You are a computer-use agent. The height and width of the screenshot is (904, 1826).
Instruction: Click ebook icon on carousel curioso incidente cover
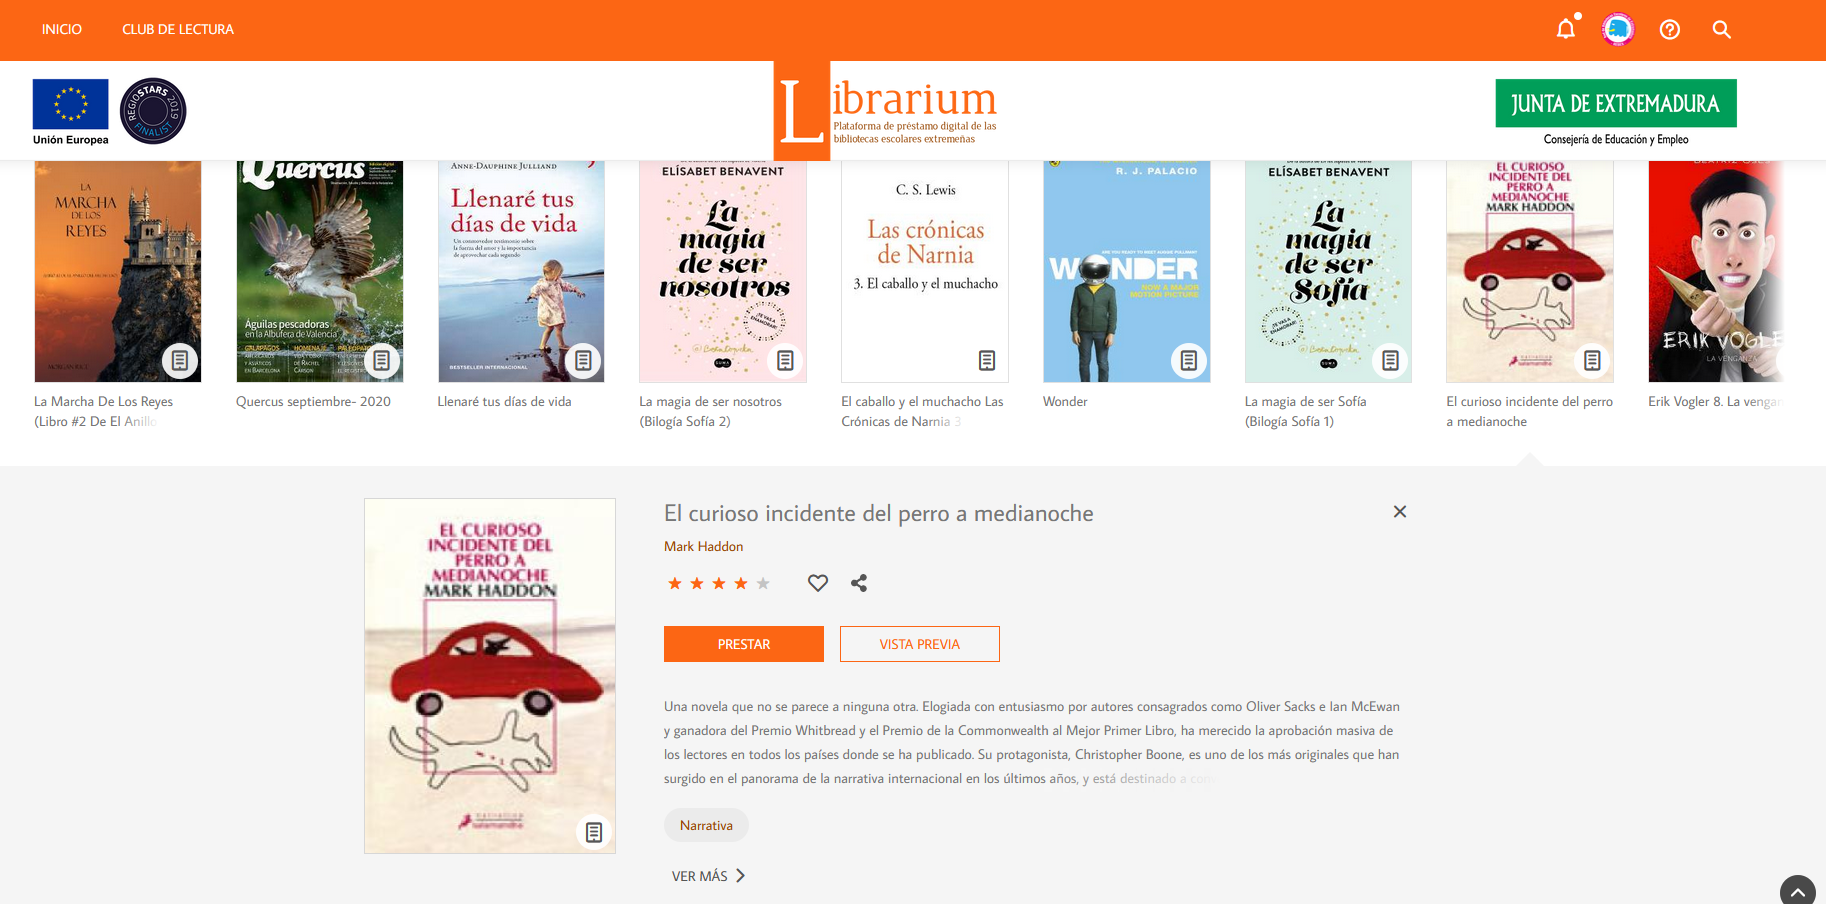pyautogui.click(x=1592, y=360)
